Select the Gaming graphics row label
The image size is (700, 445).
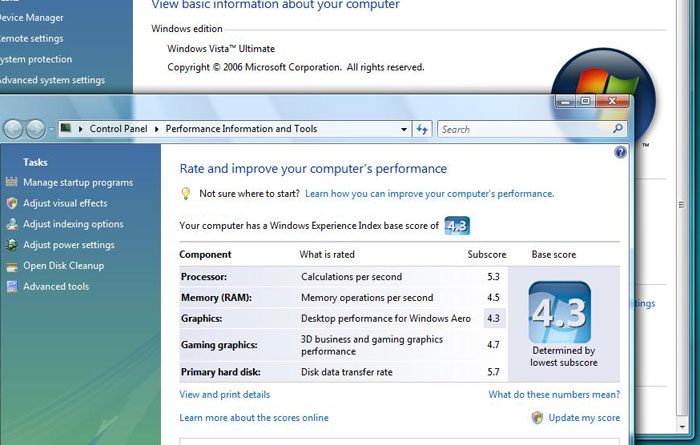[219, 345]
